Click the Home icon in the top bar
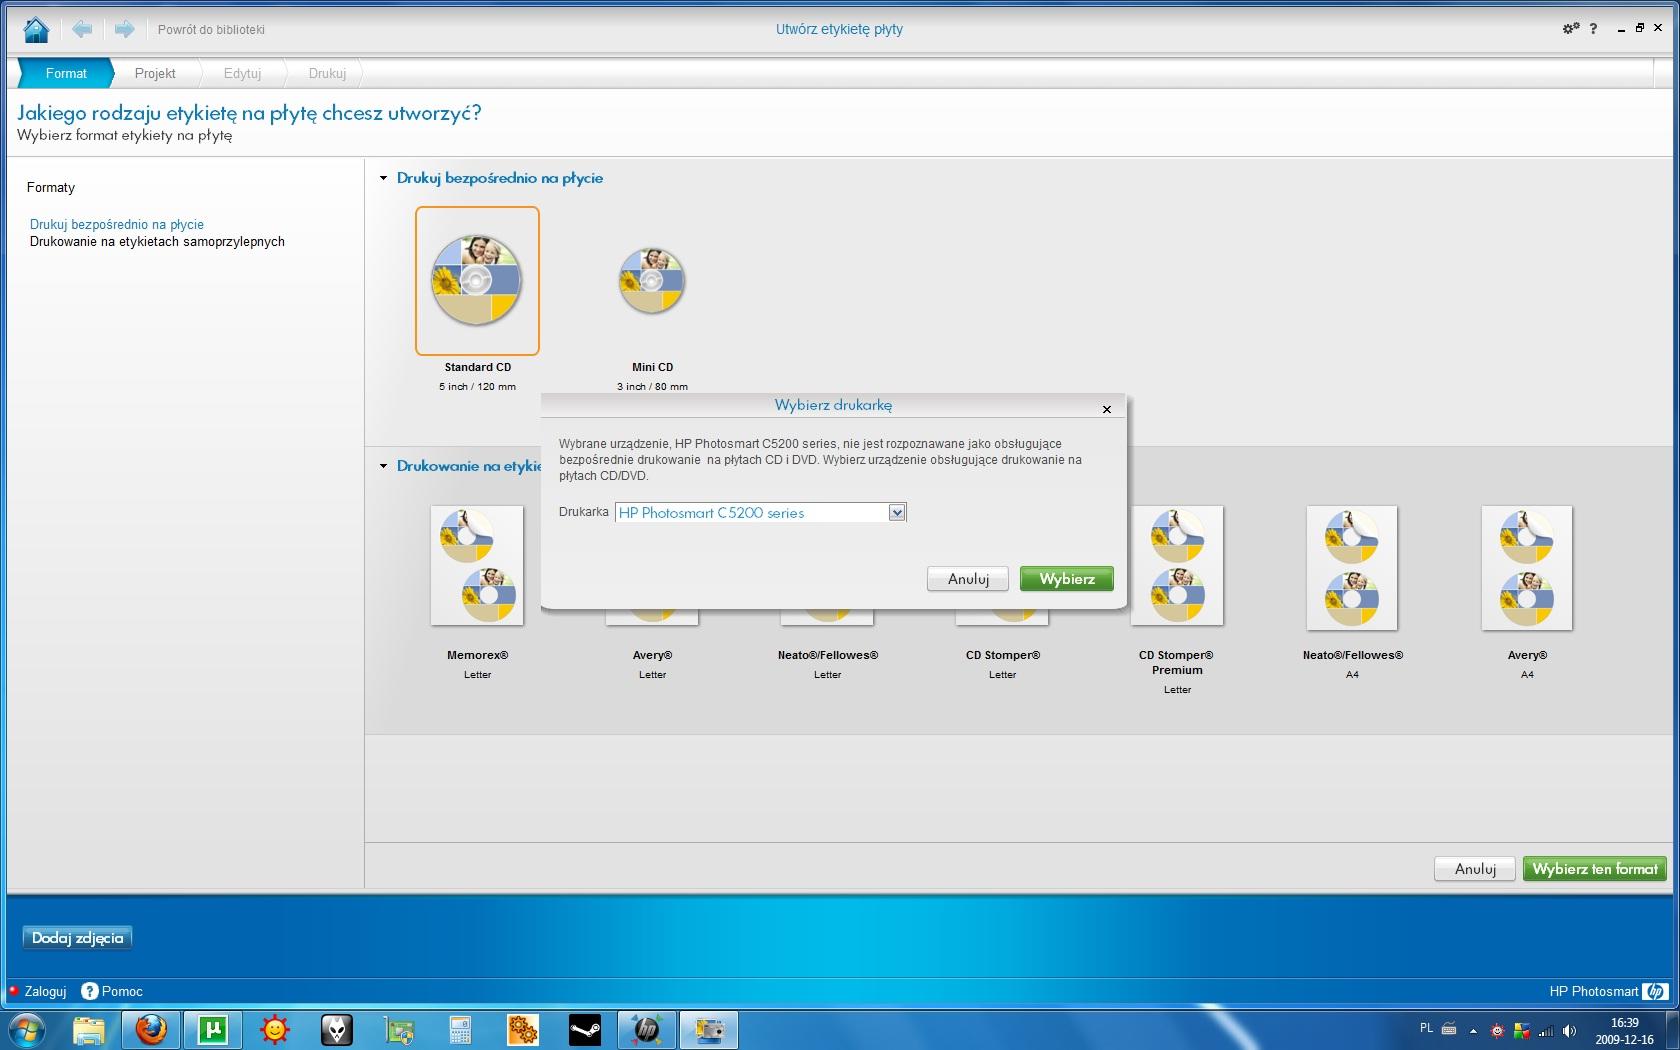The height and width of the screenshot is (1050, 1680). (36, 29)
